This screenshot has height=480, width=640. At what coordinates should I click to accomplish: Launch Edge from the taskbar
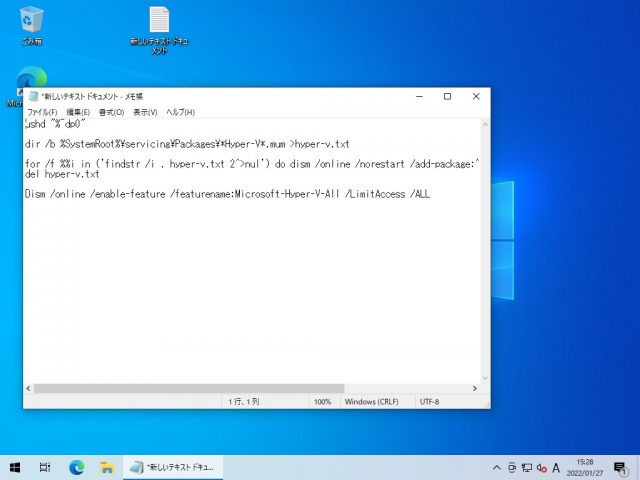76,467
